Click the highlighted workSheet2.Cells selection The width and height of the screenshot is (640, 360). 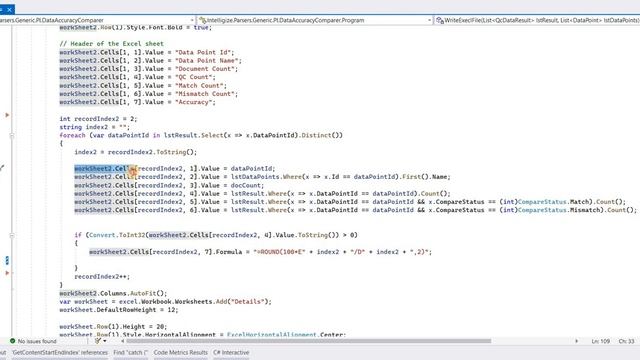tap(104, 169)
